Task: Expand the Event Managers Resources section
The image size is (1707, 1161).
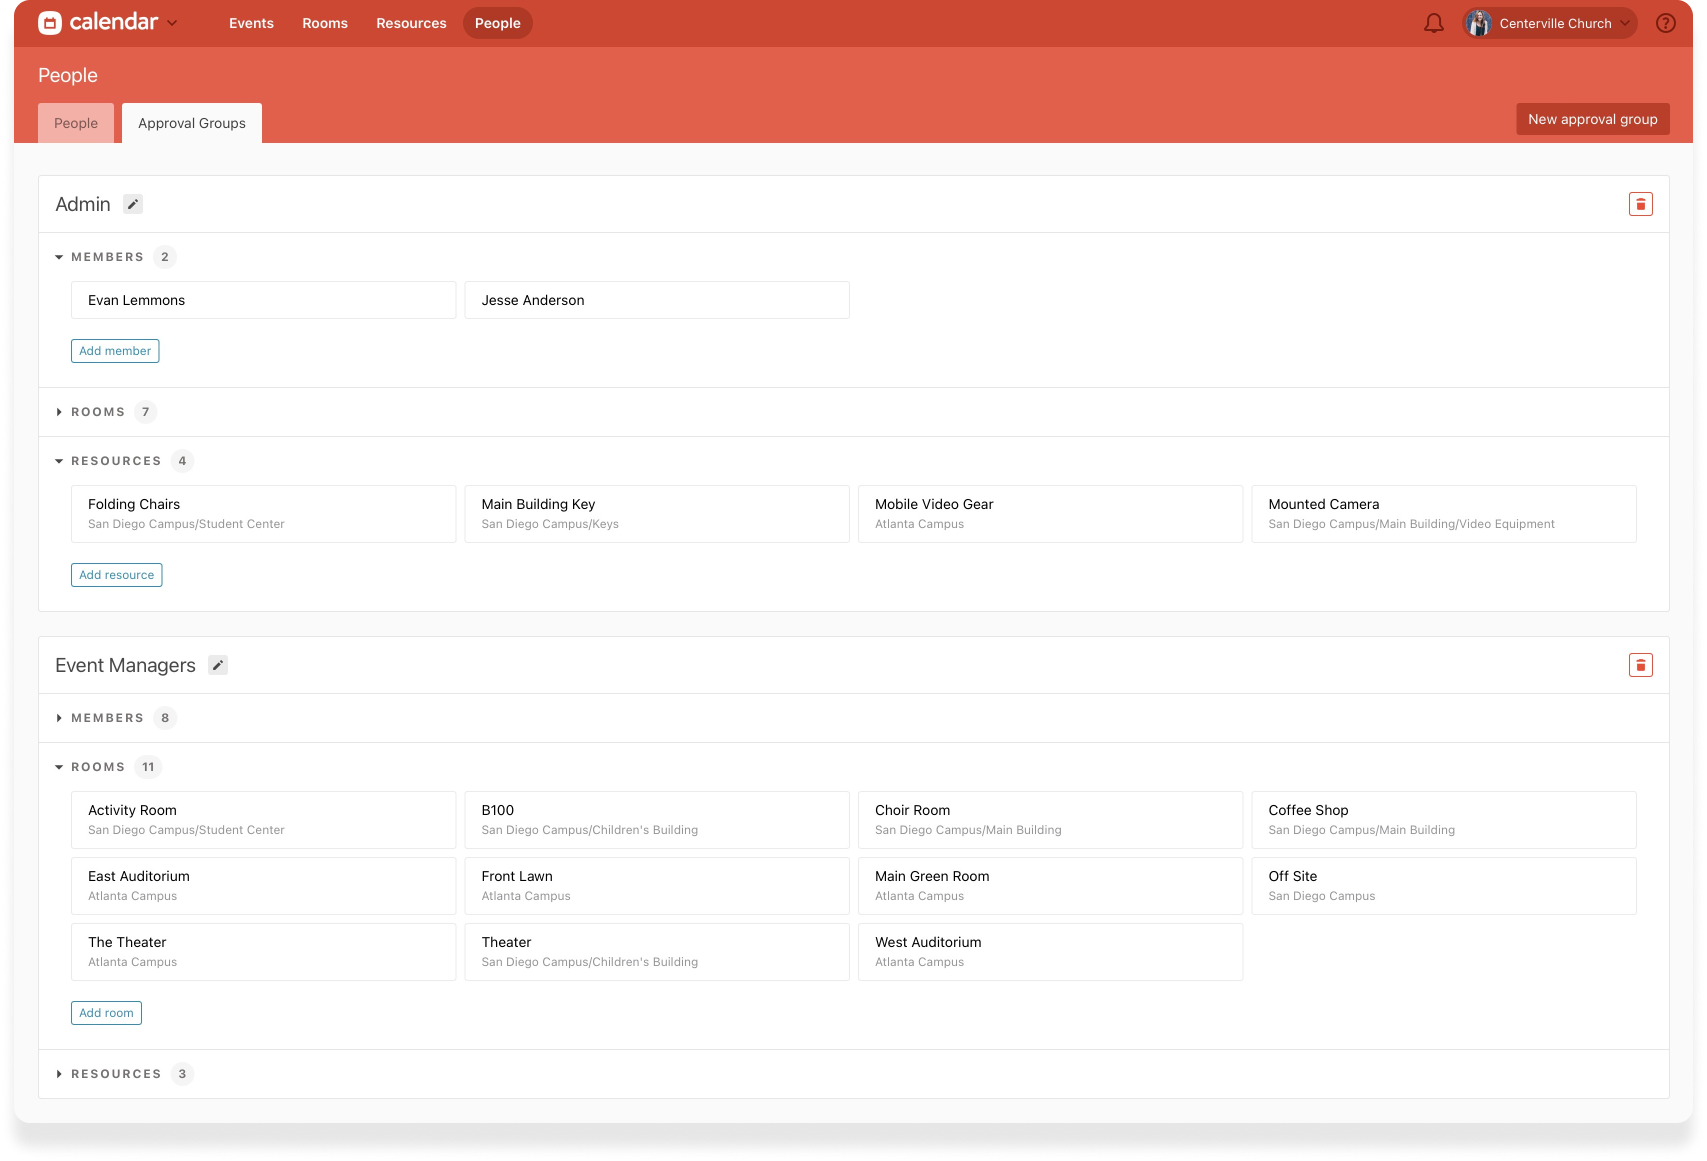Action: 60,1074
